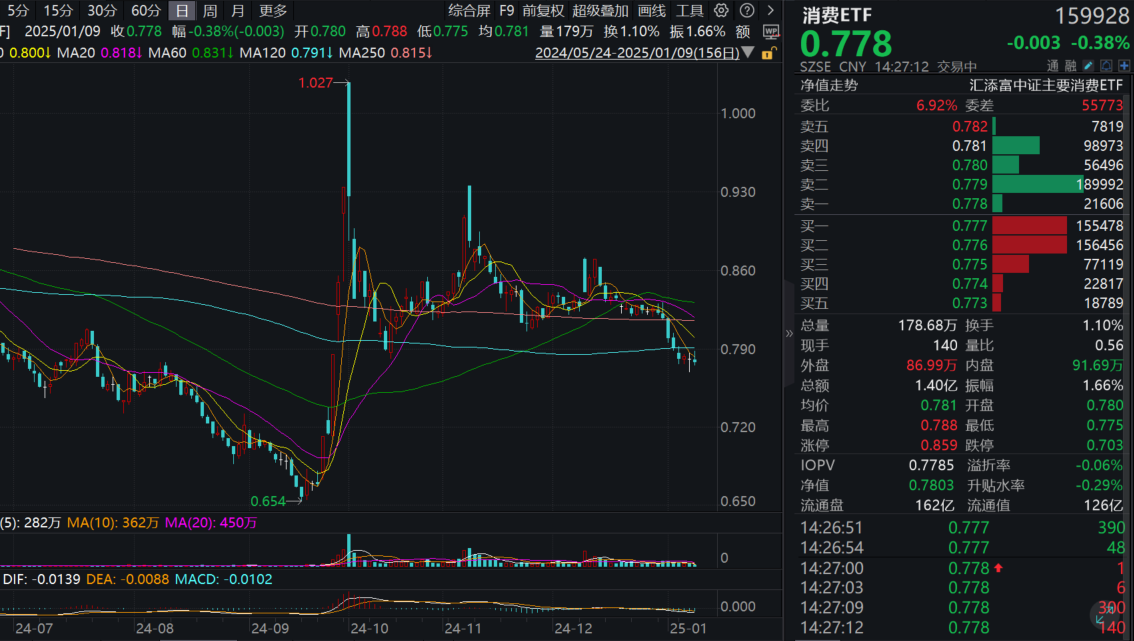This screenshot has width=1134, height=641.
Task: Click the IOPV 0.7785 value
Action: point(932,465)
